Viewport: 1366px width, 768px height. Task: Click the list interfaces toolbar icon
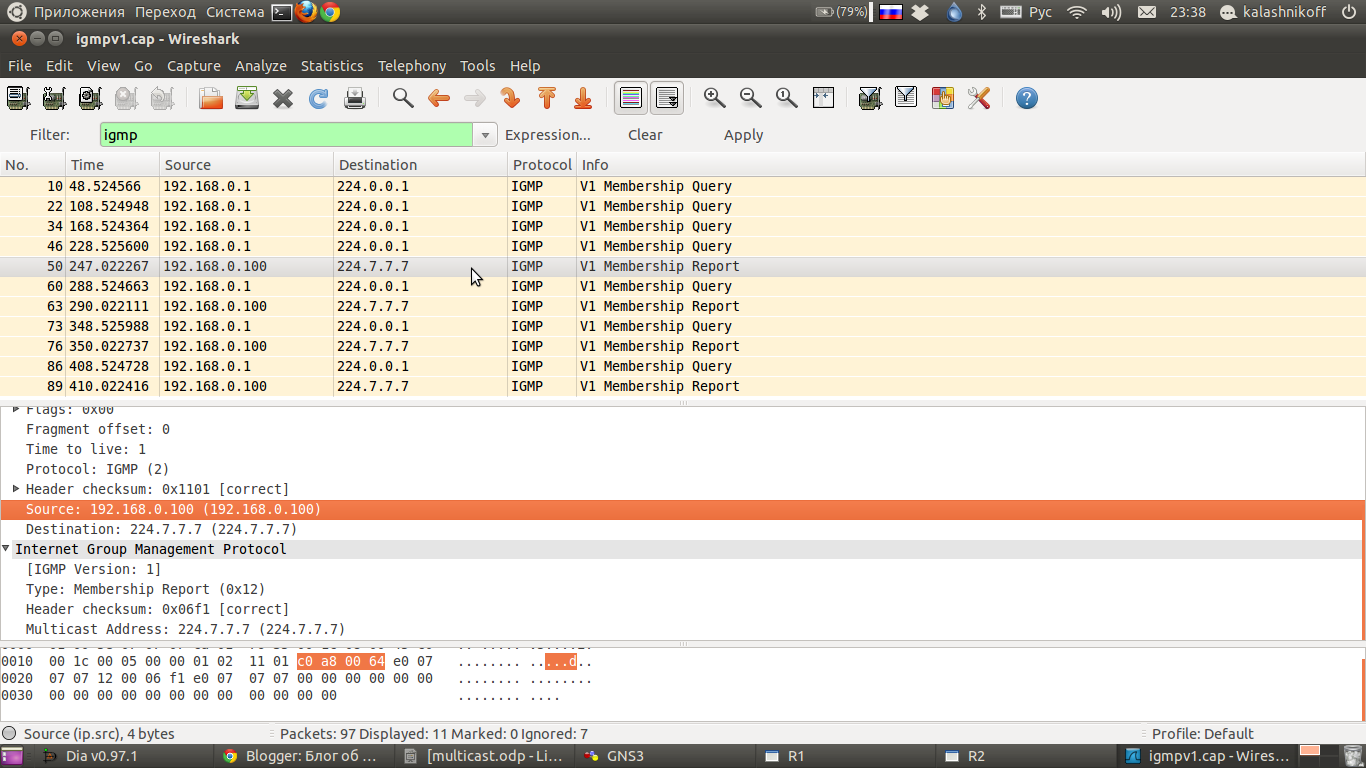tap(18, 98)
